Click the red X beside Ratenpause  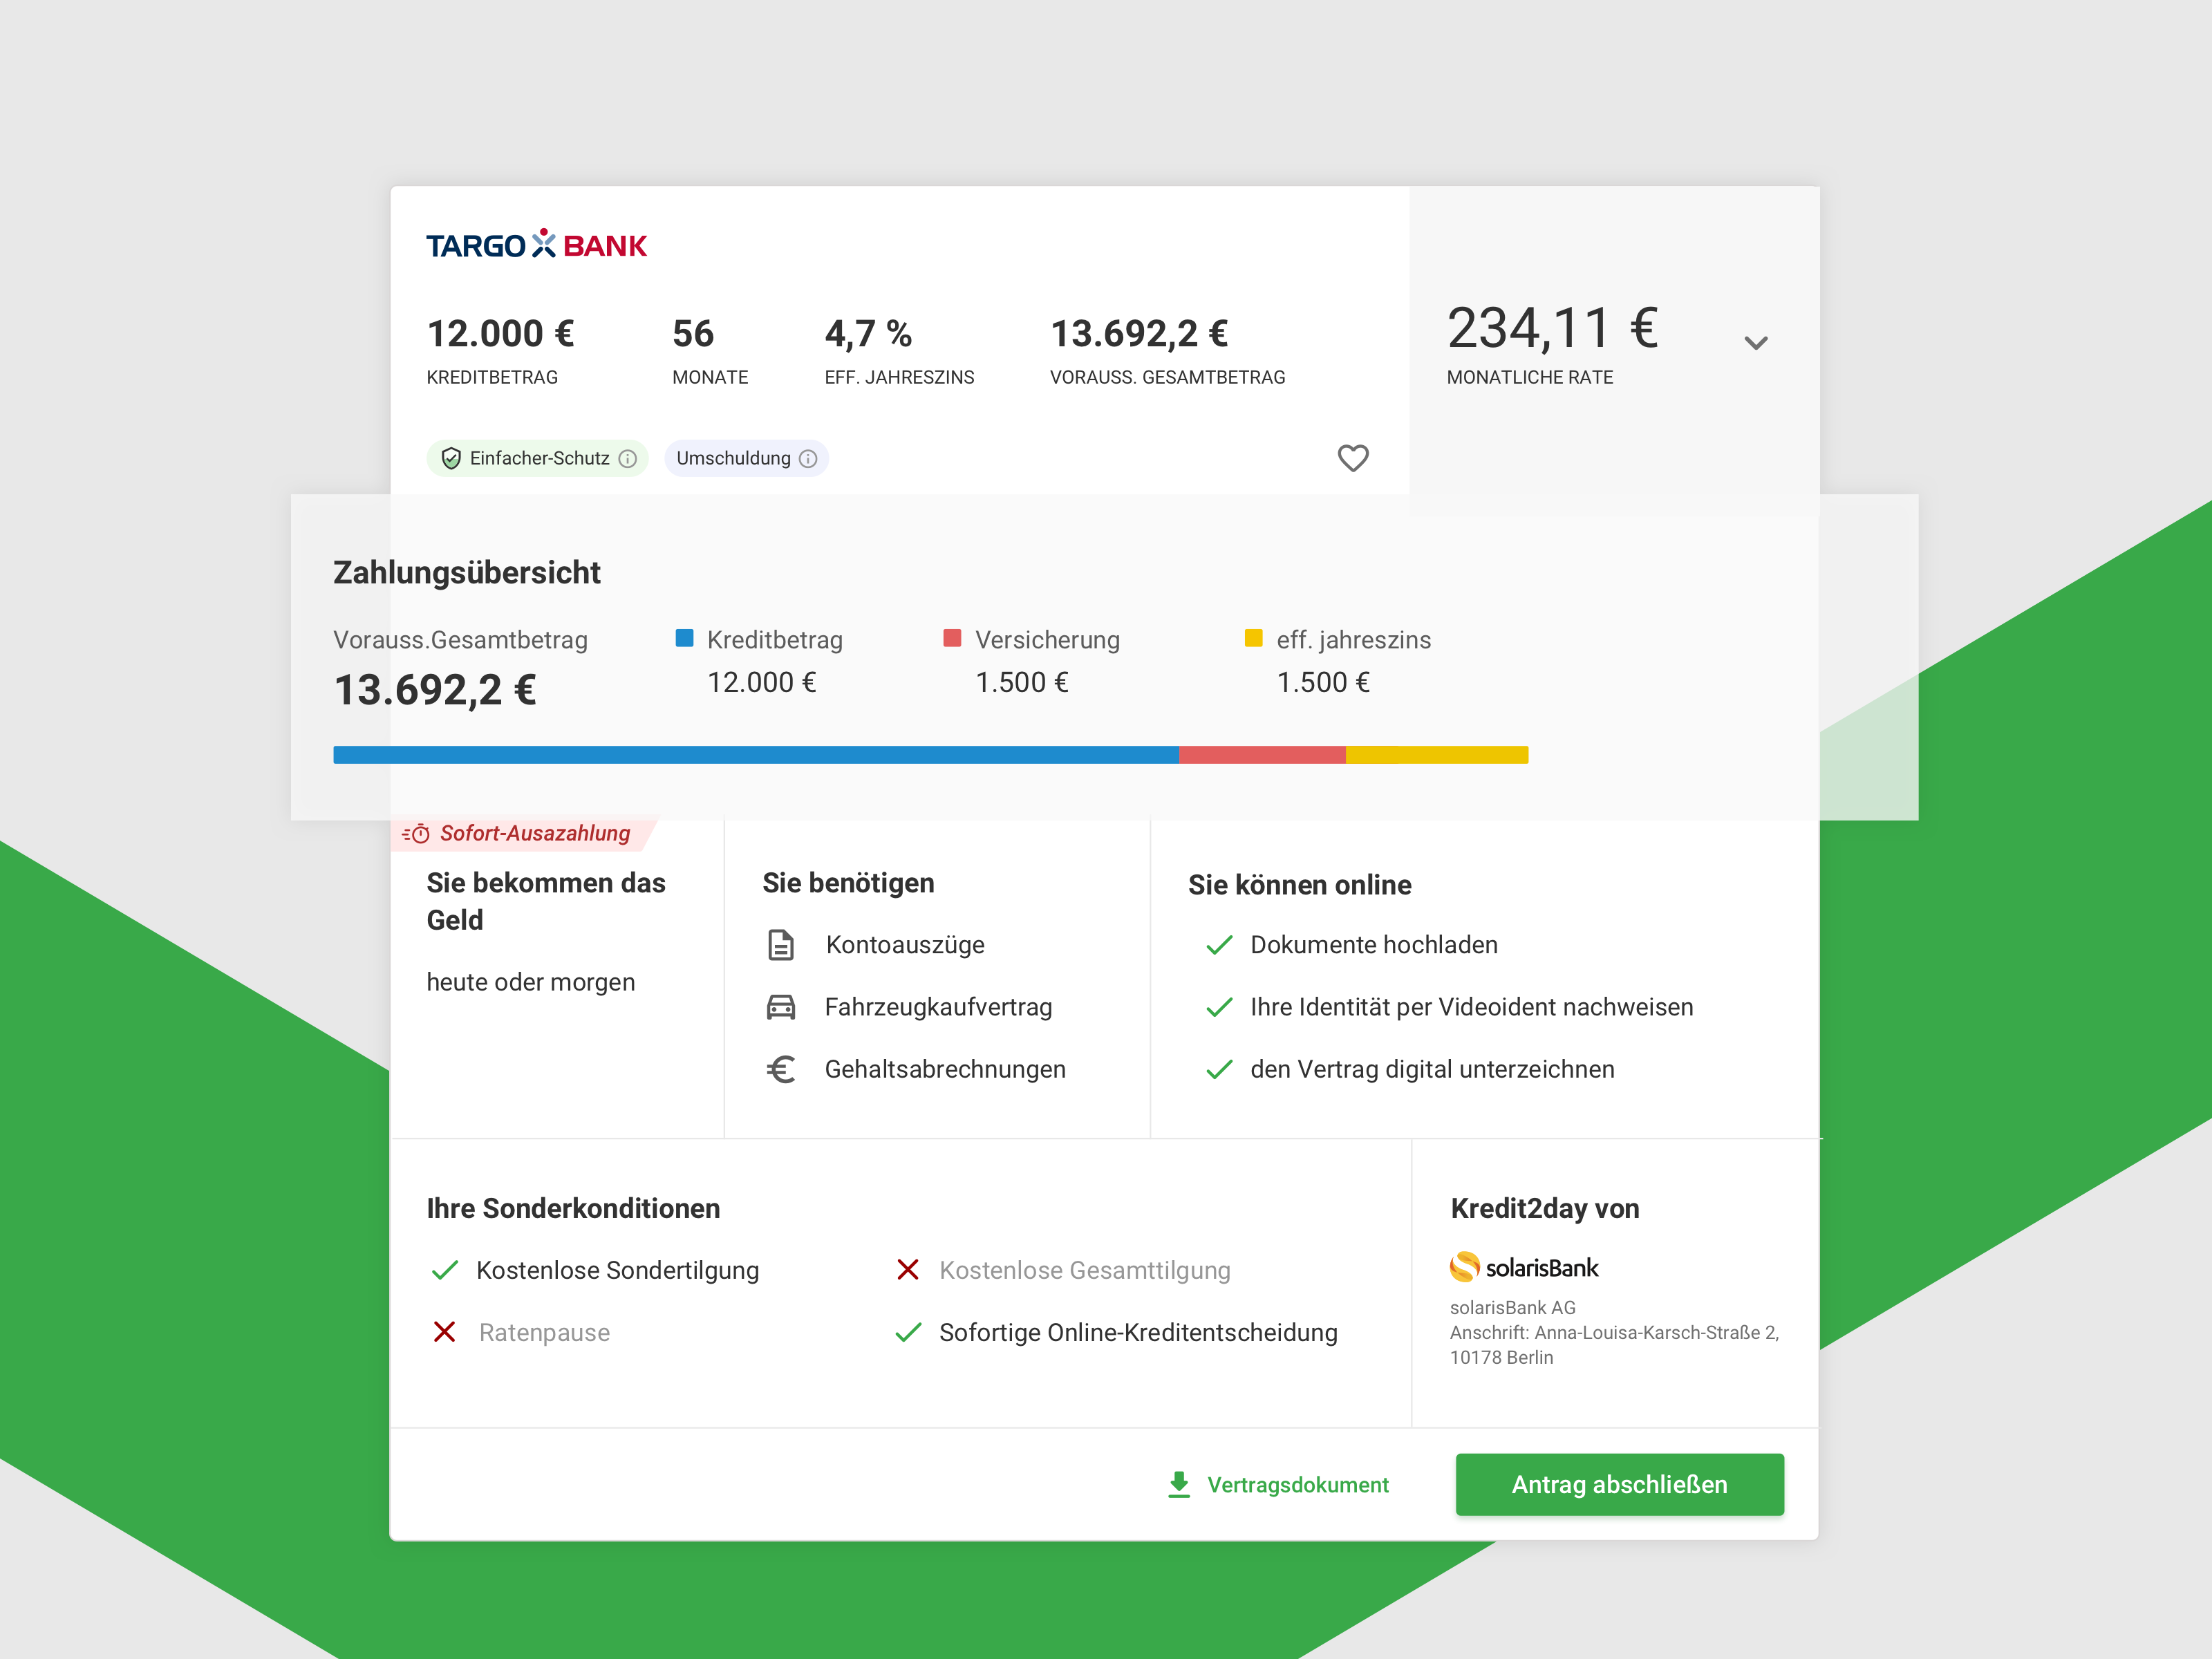[x=445, y=1332]
